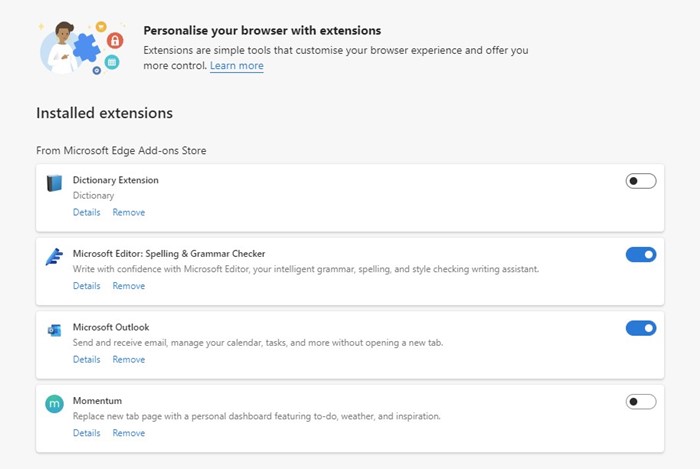Open Details for Momentum

86,433
